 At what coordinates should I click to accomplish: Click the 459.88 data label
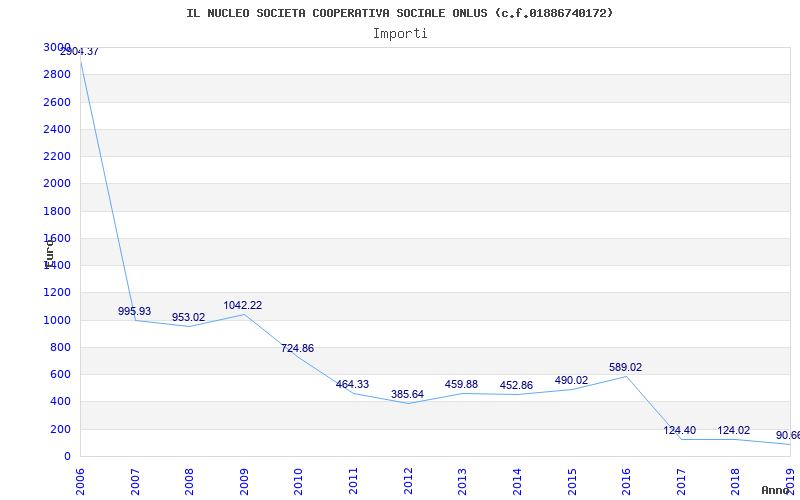coord(461,385)
